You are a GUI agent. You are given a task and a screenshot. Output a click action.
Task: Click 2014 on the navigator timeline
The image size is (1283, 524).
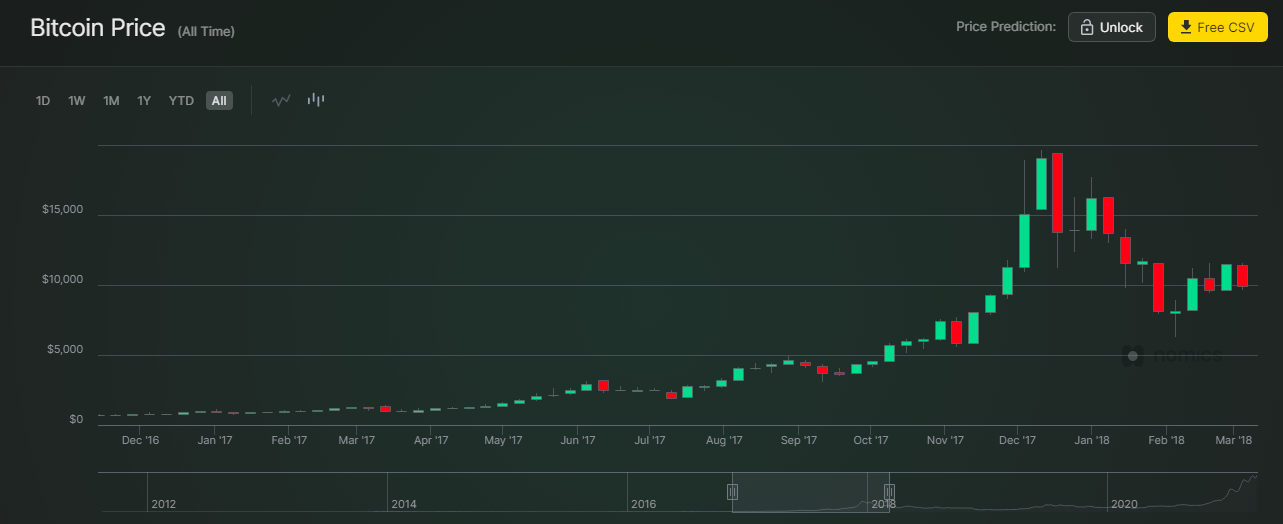[404, 504]
